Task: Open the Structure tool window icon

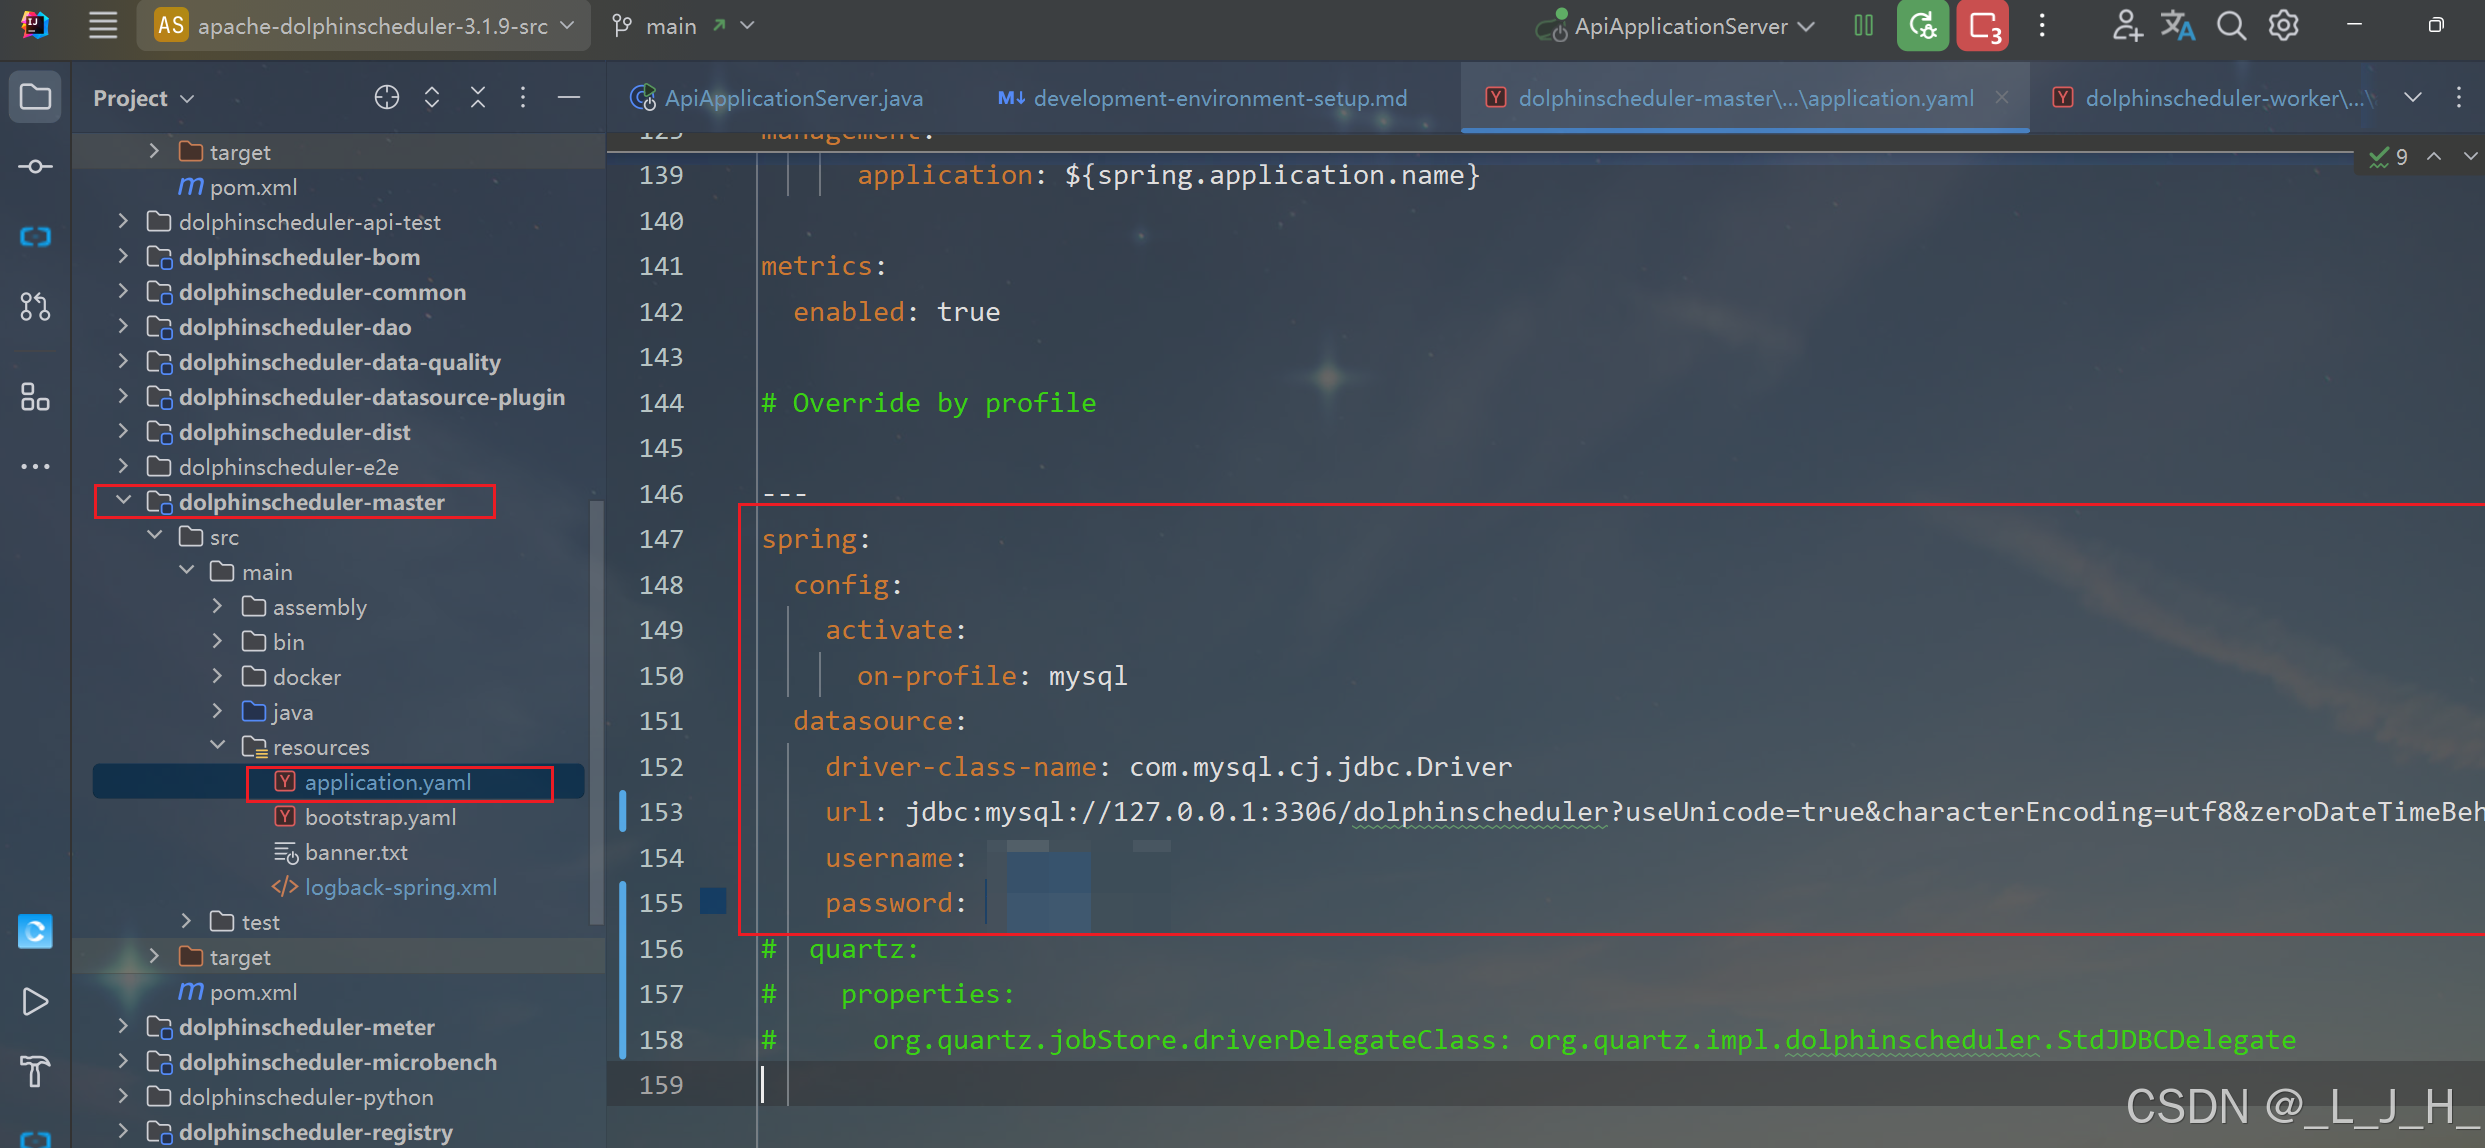Action: click(x=35, y=397)
